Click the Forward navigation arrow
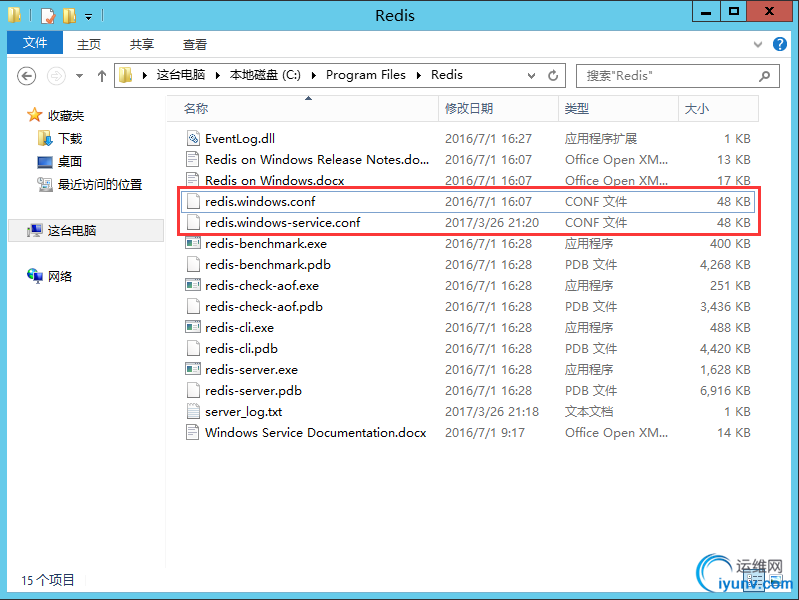The width and height of the screenshot is (799, 600). (x=56, y=76)
